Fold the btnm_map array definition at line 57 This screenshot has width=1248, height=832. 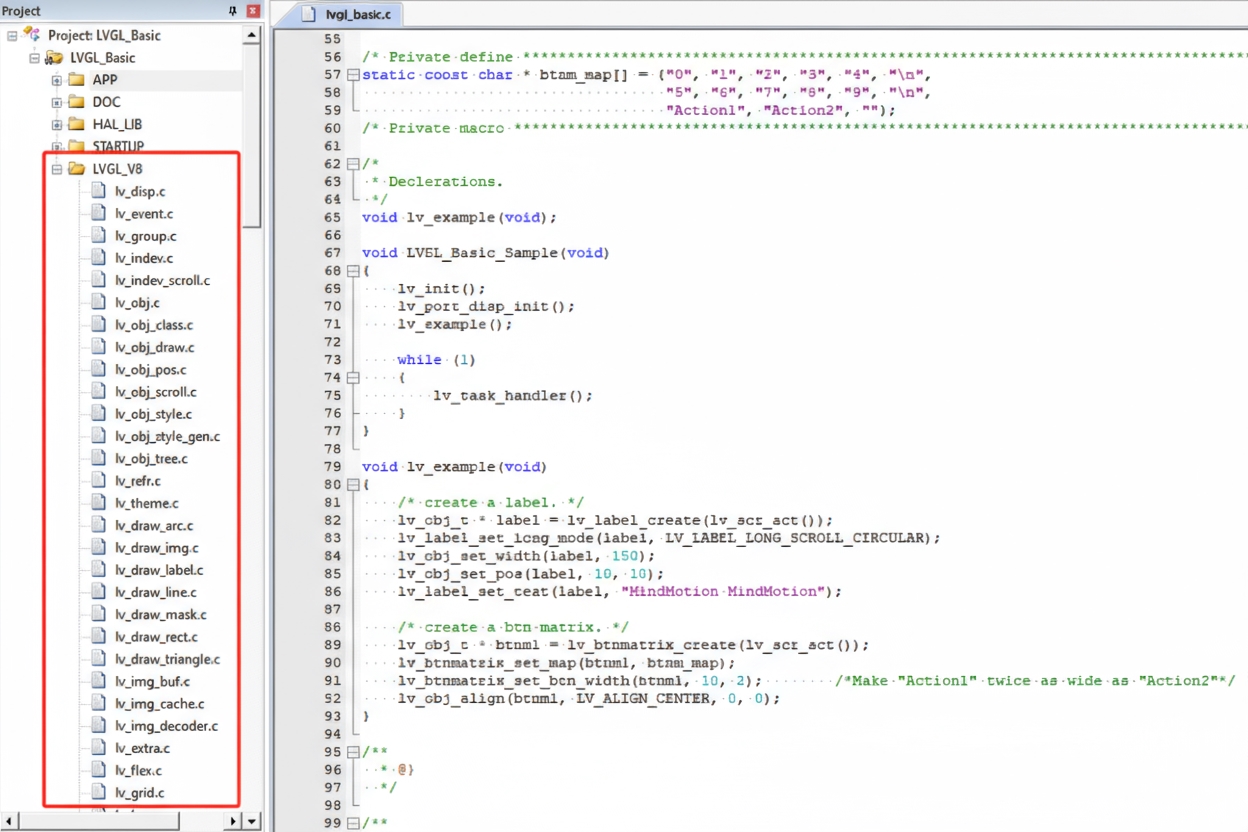coord(353,75)
